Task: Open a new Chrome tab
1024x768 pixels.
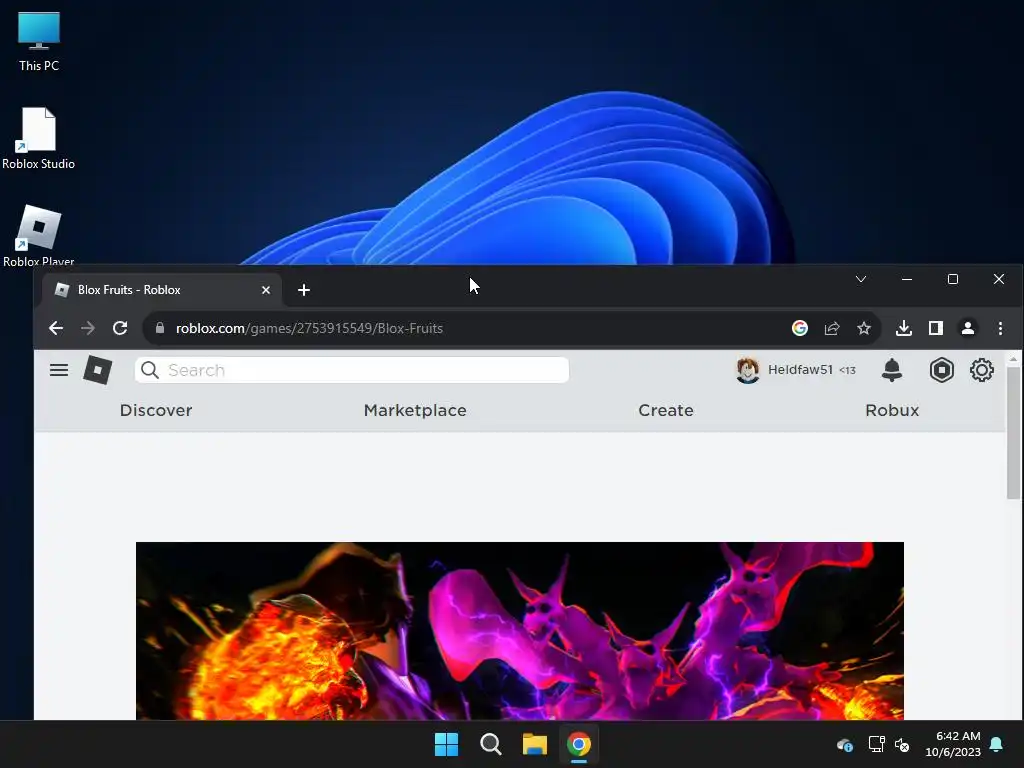Action: pos(304,290)
